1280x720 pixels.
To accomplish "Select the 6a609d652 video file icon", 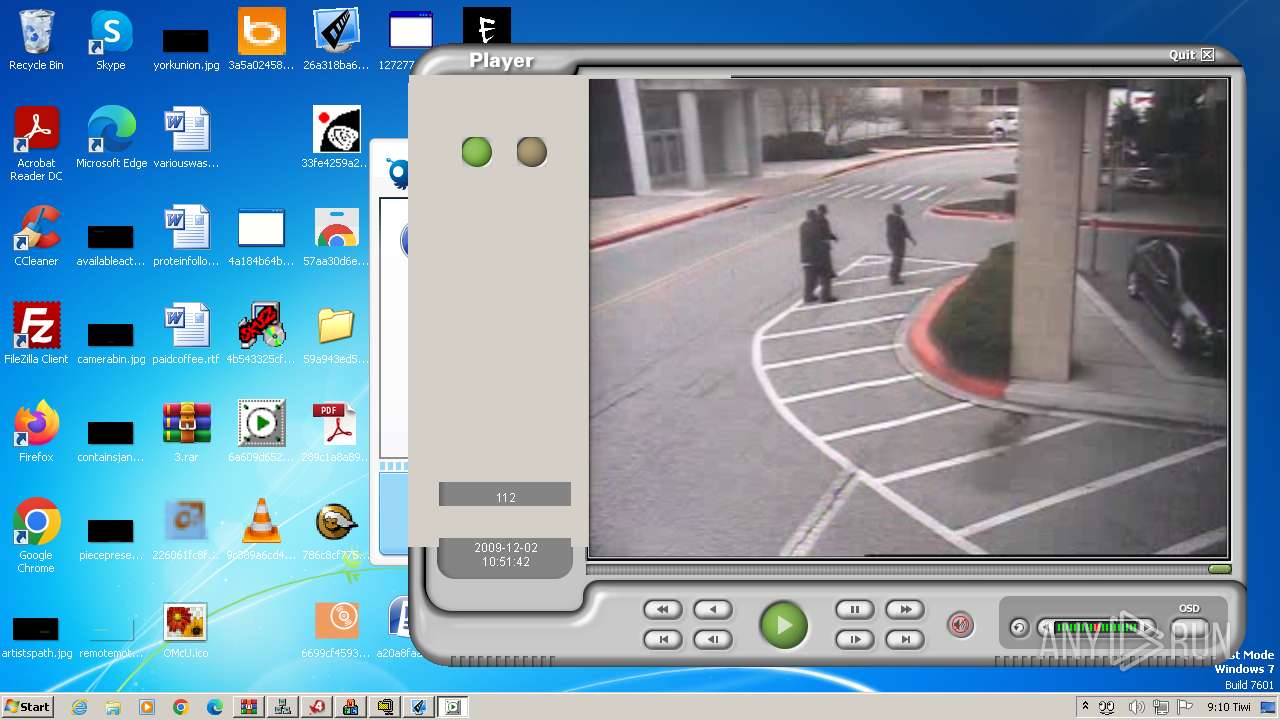I will pyautogui.click(x=261, y=432).
